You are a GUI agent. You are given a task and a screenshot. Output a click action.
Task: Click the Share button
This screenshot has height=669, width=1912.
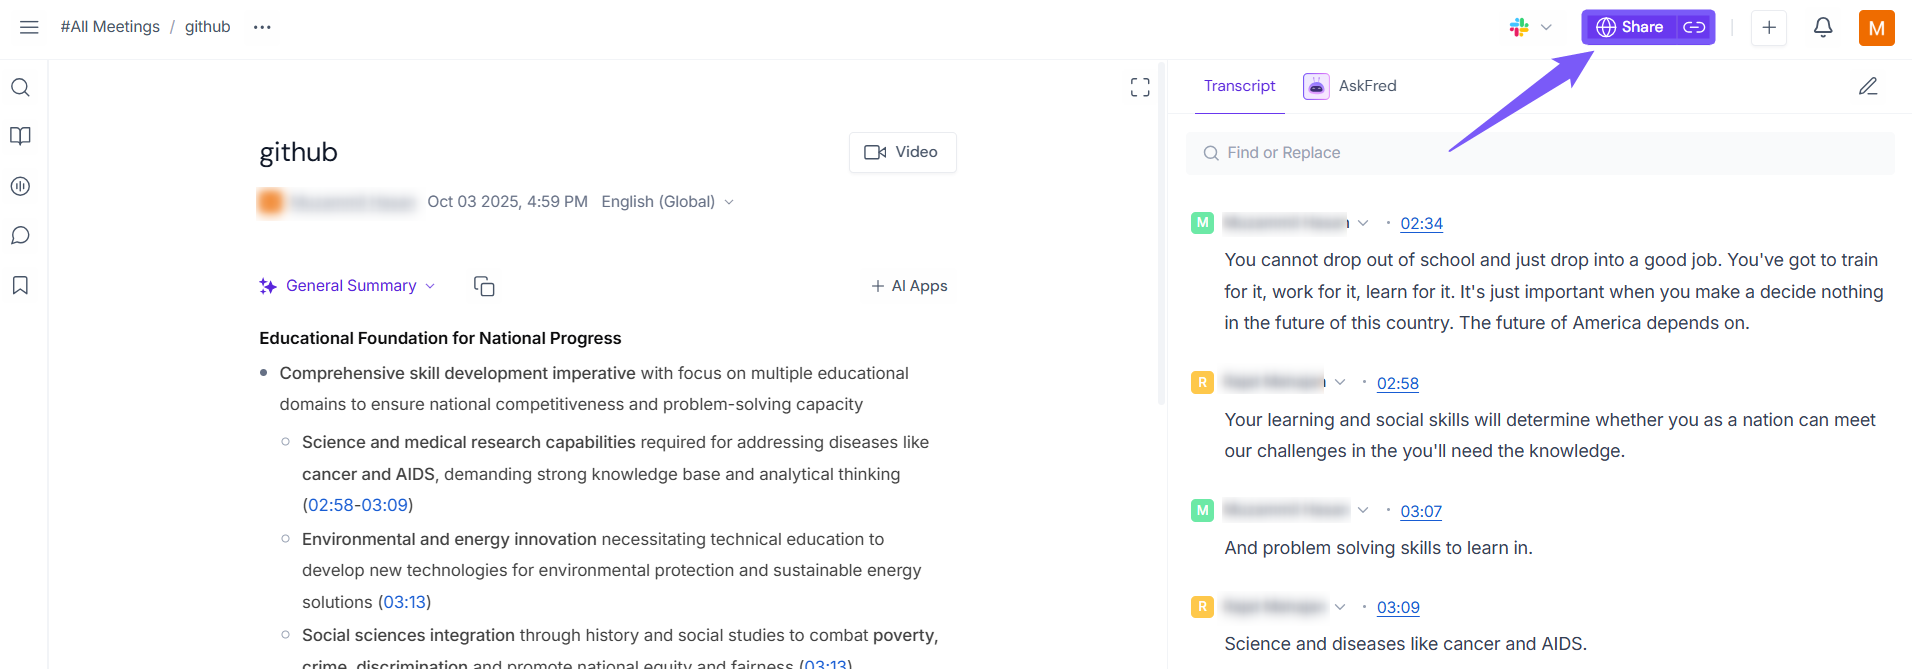click(1630, 27)
